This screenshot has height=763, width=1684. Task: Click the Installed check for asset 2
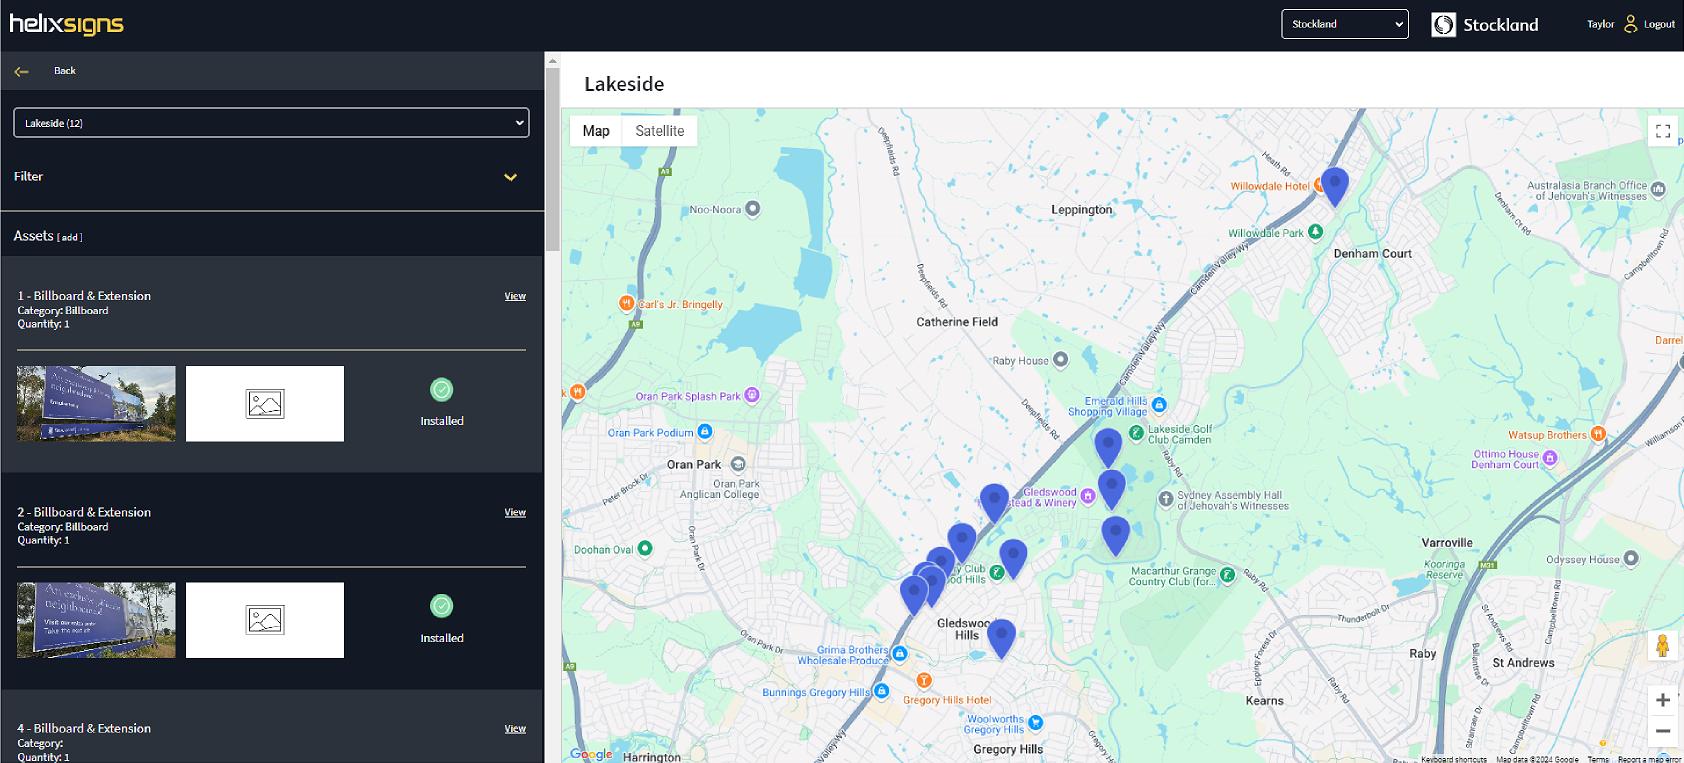tap(441, 606)
